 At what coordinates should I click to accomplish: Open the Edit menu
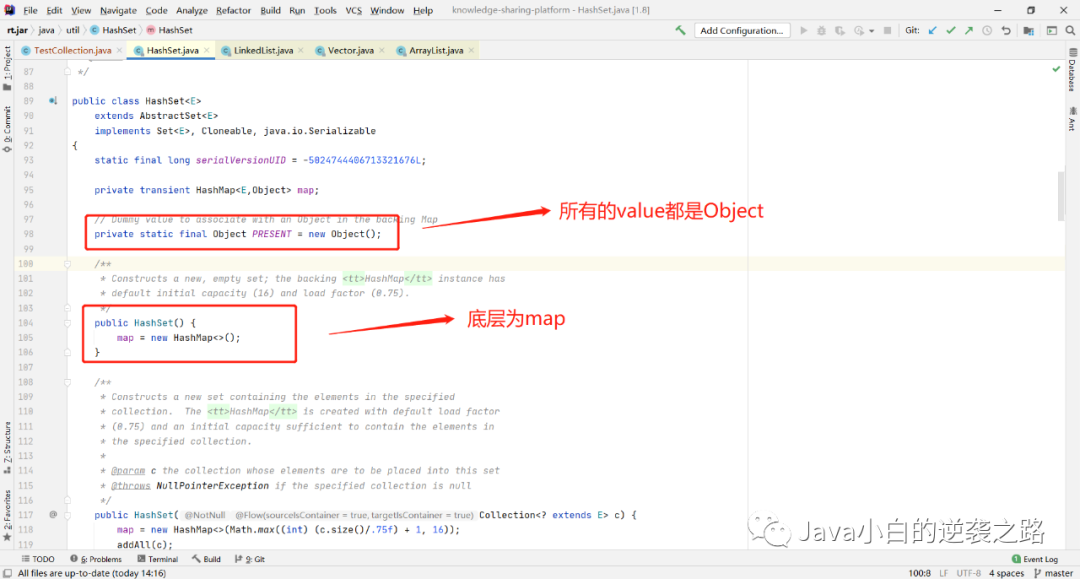(54, 10)
